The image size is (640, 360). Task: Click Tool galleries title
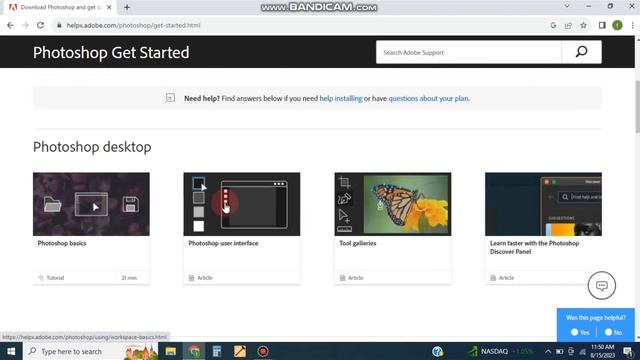click(358, 243)
